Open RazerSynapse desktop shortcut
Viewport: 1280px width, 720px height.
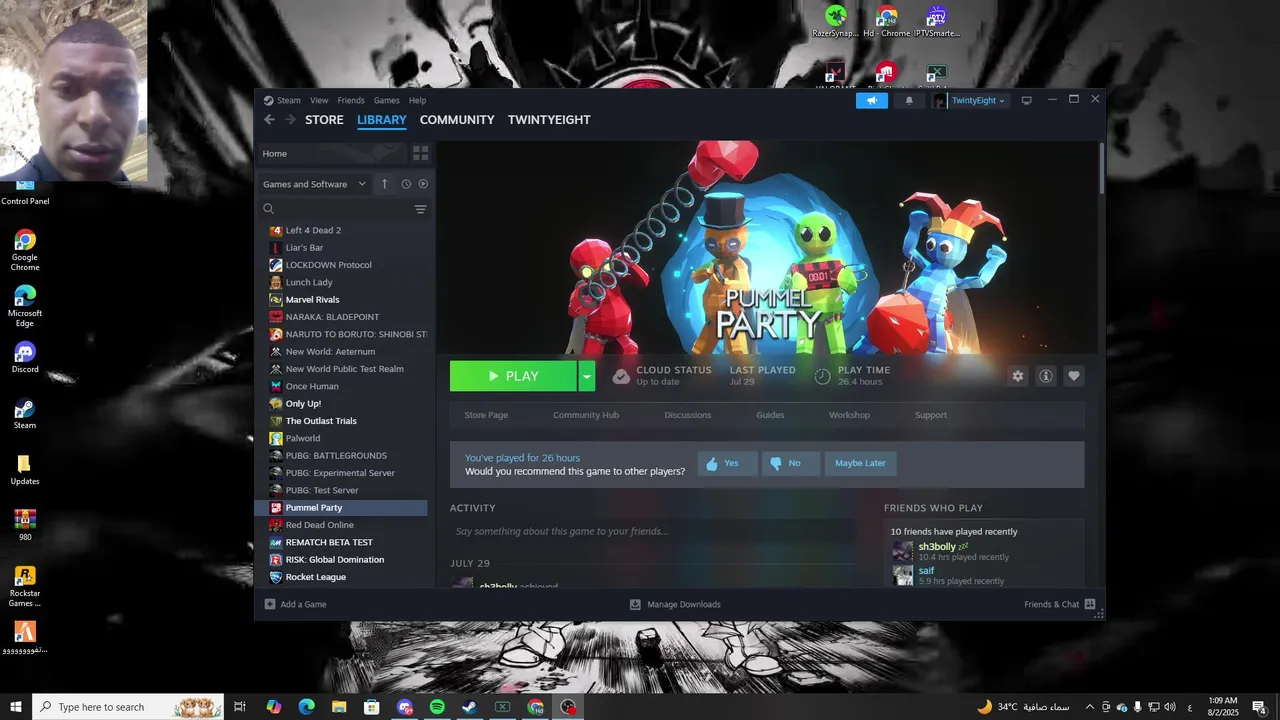(835, 22)
